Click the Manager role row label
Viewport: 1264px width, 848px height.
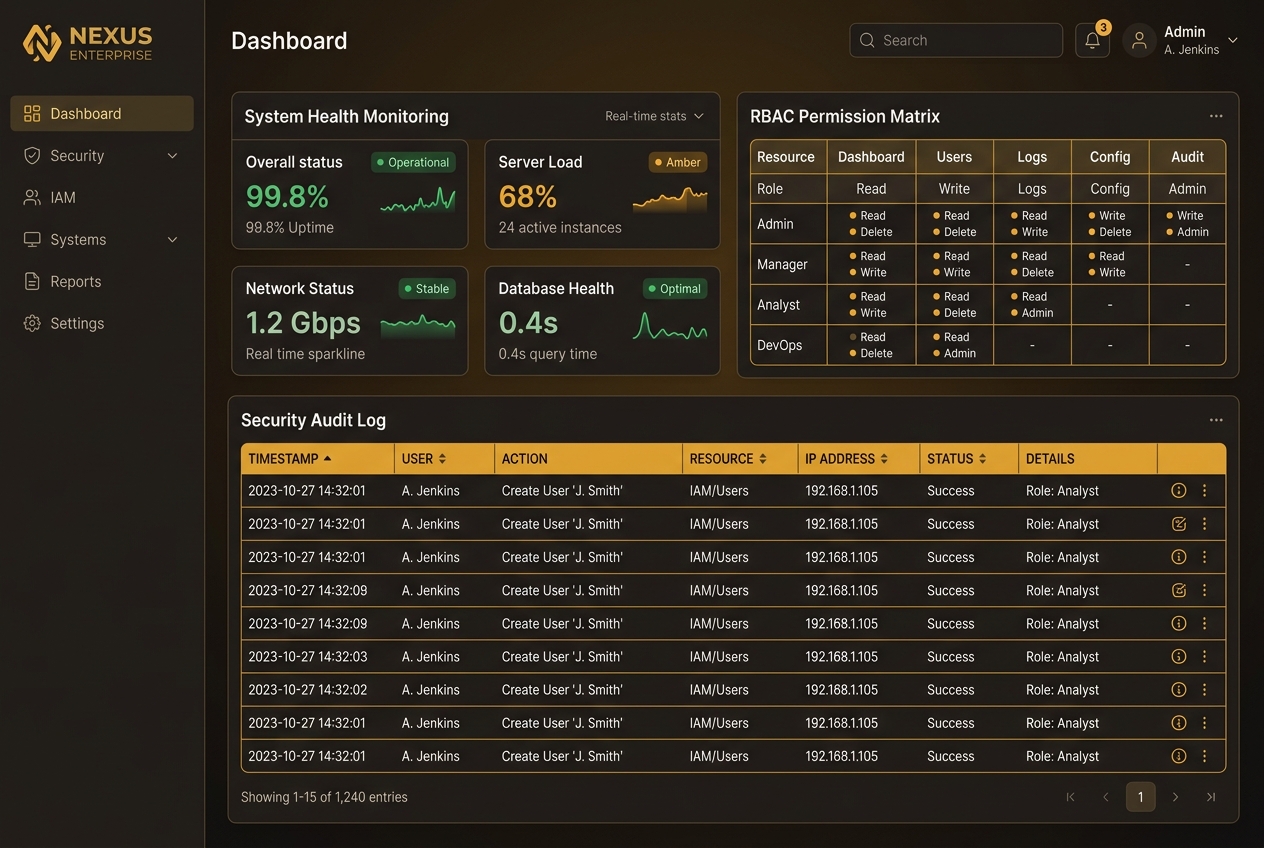pyautogui.click(x=782, y=265)
